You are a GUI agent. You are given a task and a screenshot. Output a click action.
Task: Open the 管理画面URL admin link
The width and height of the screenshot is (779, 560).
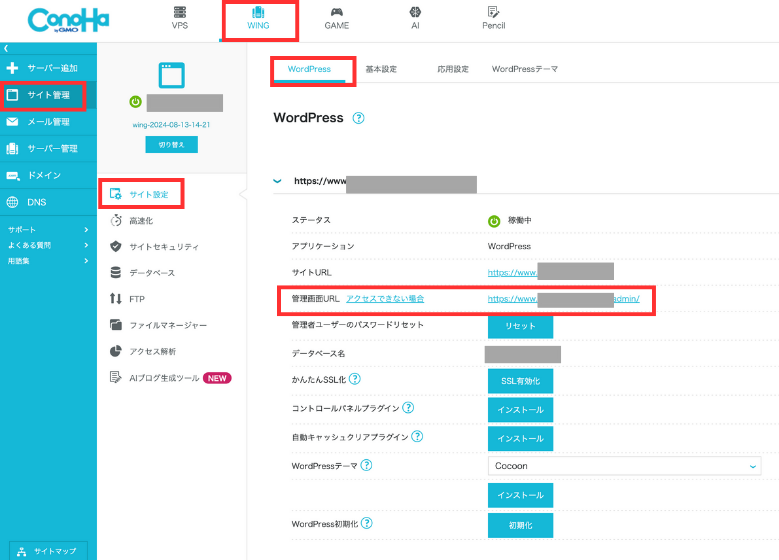[x=563, y=299]
